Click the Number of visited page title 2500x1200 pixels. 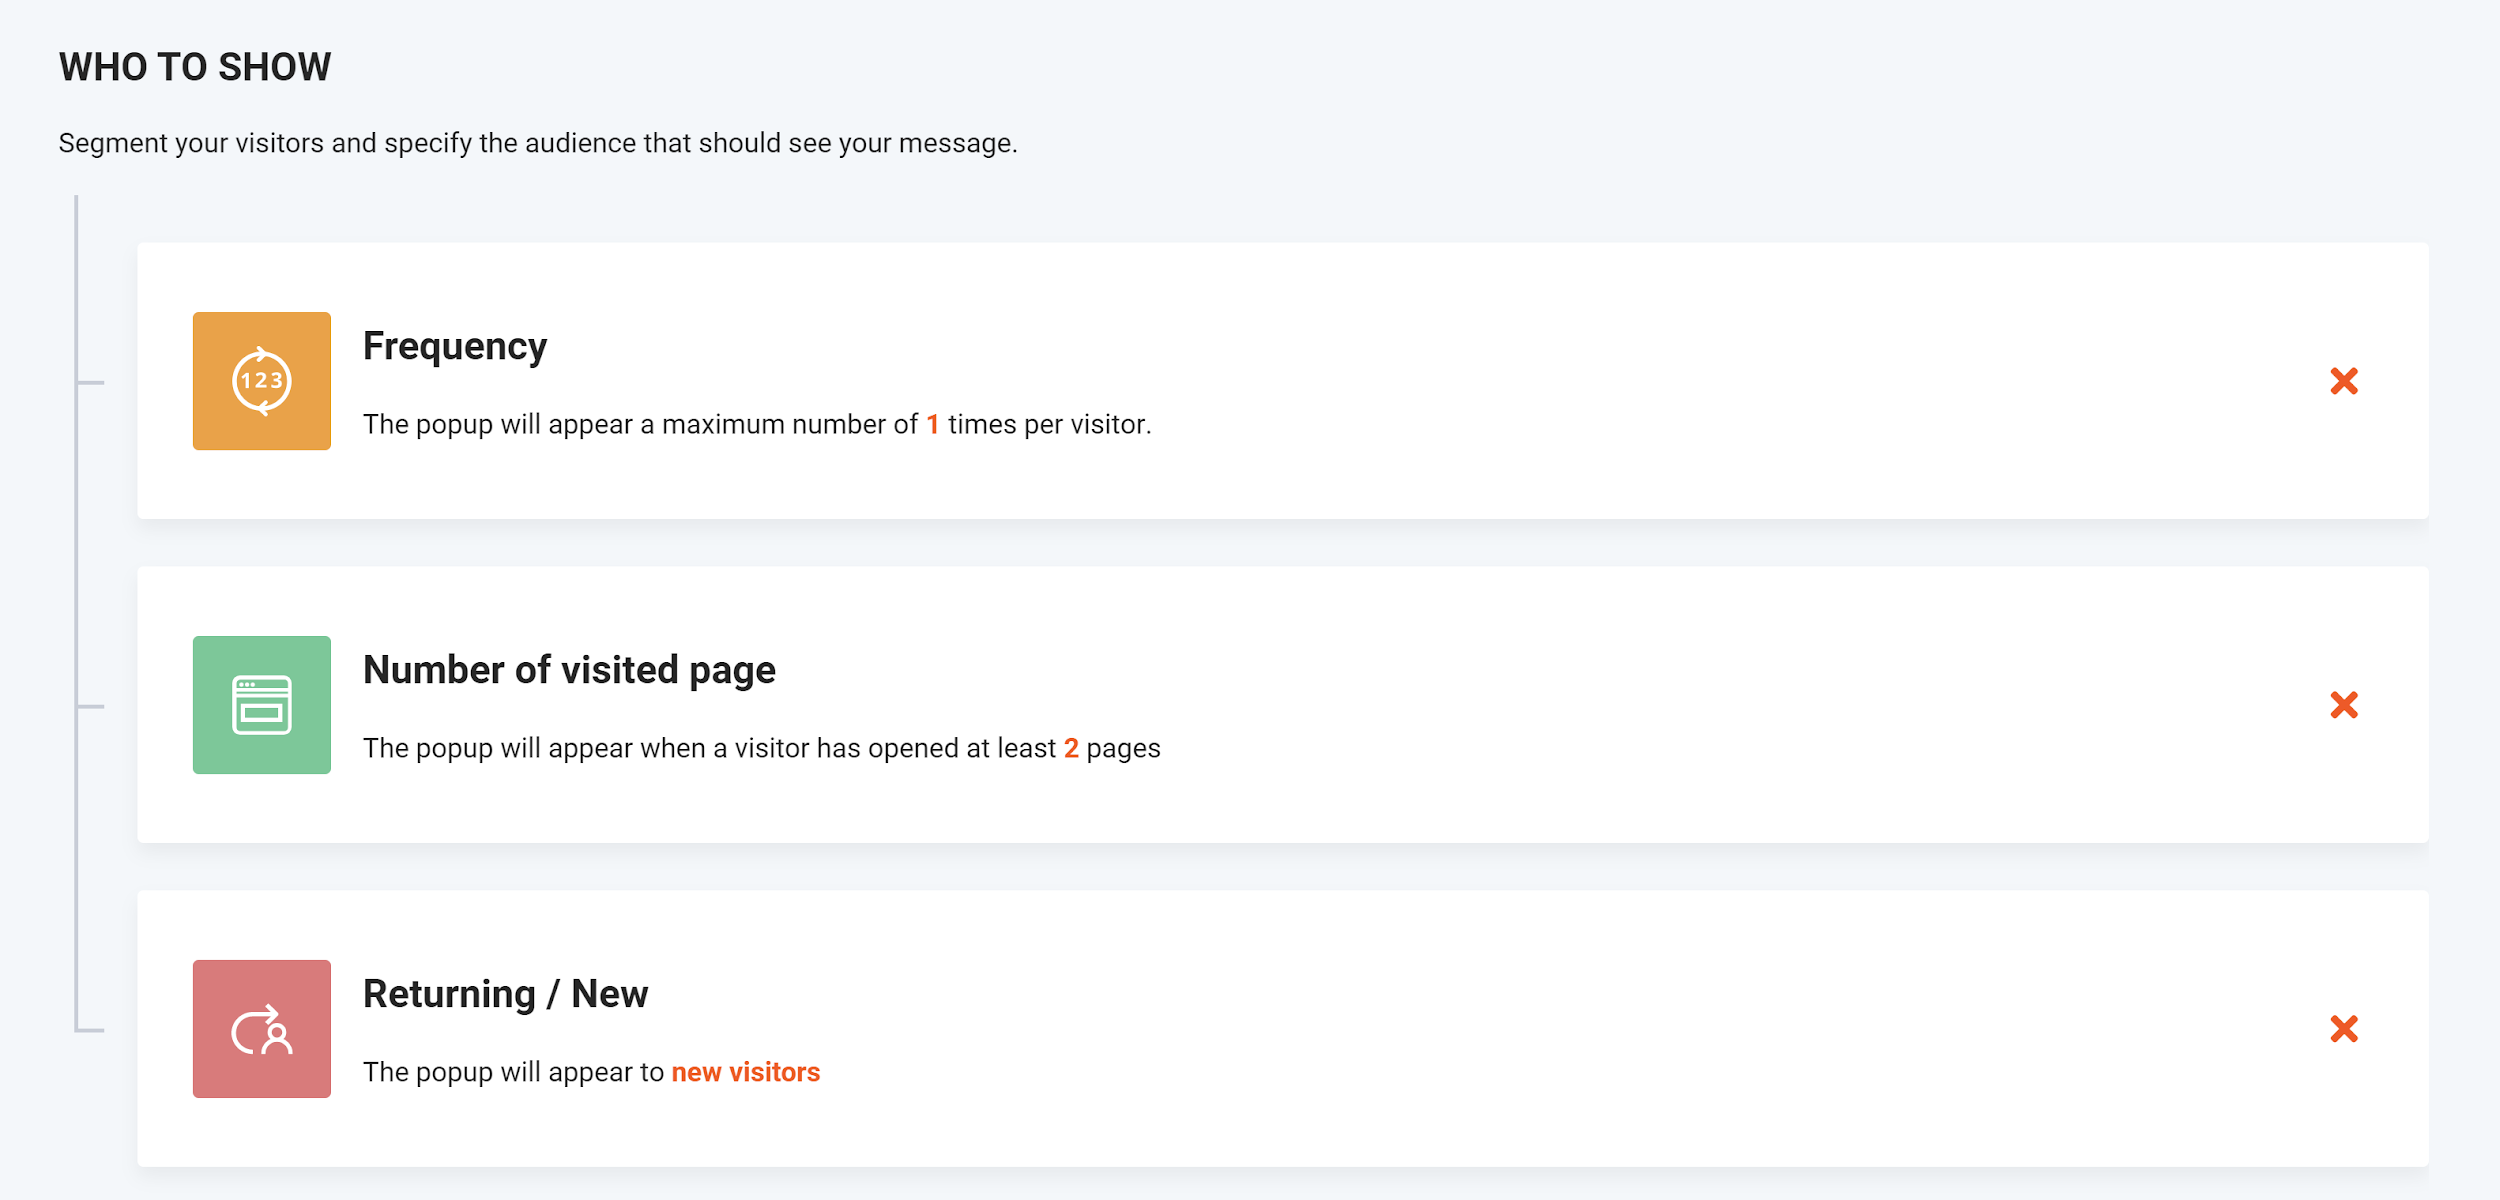coord(570,670)
